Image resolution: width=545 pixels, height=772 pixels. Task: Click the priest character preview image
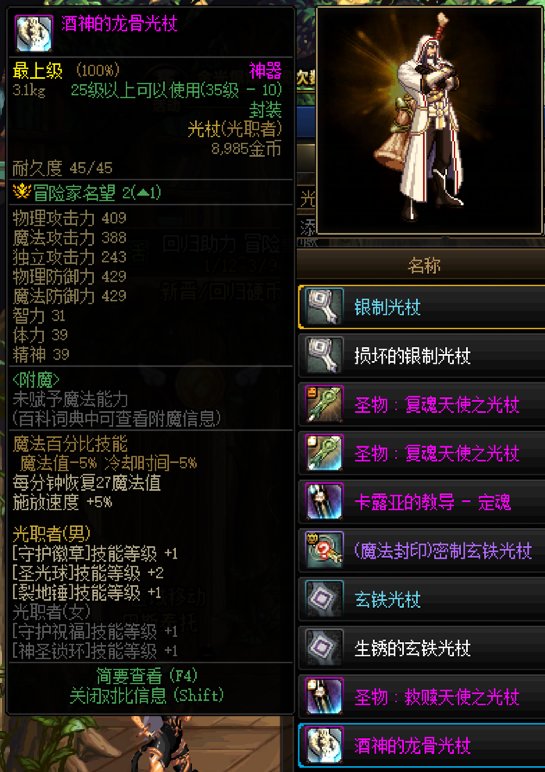point(429,121)
